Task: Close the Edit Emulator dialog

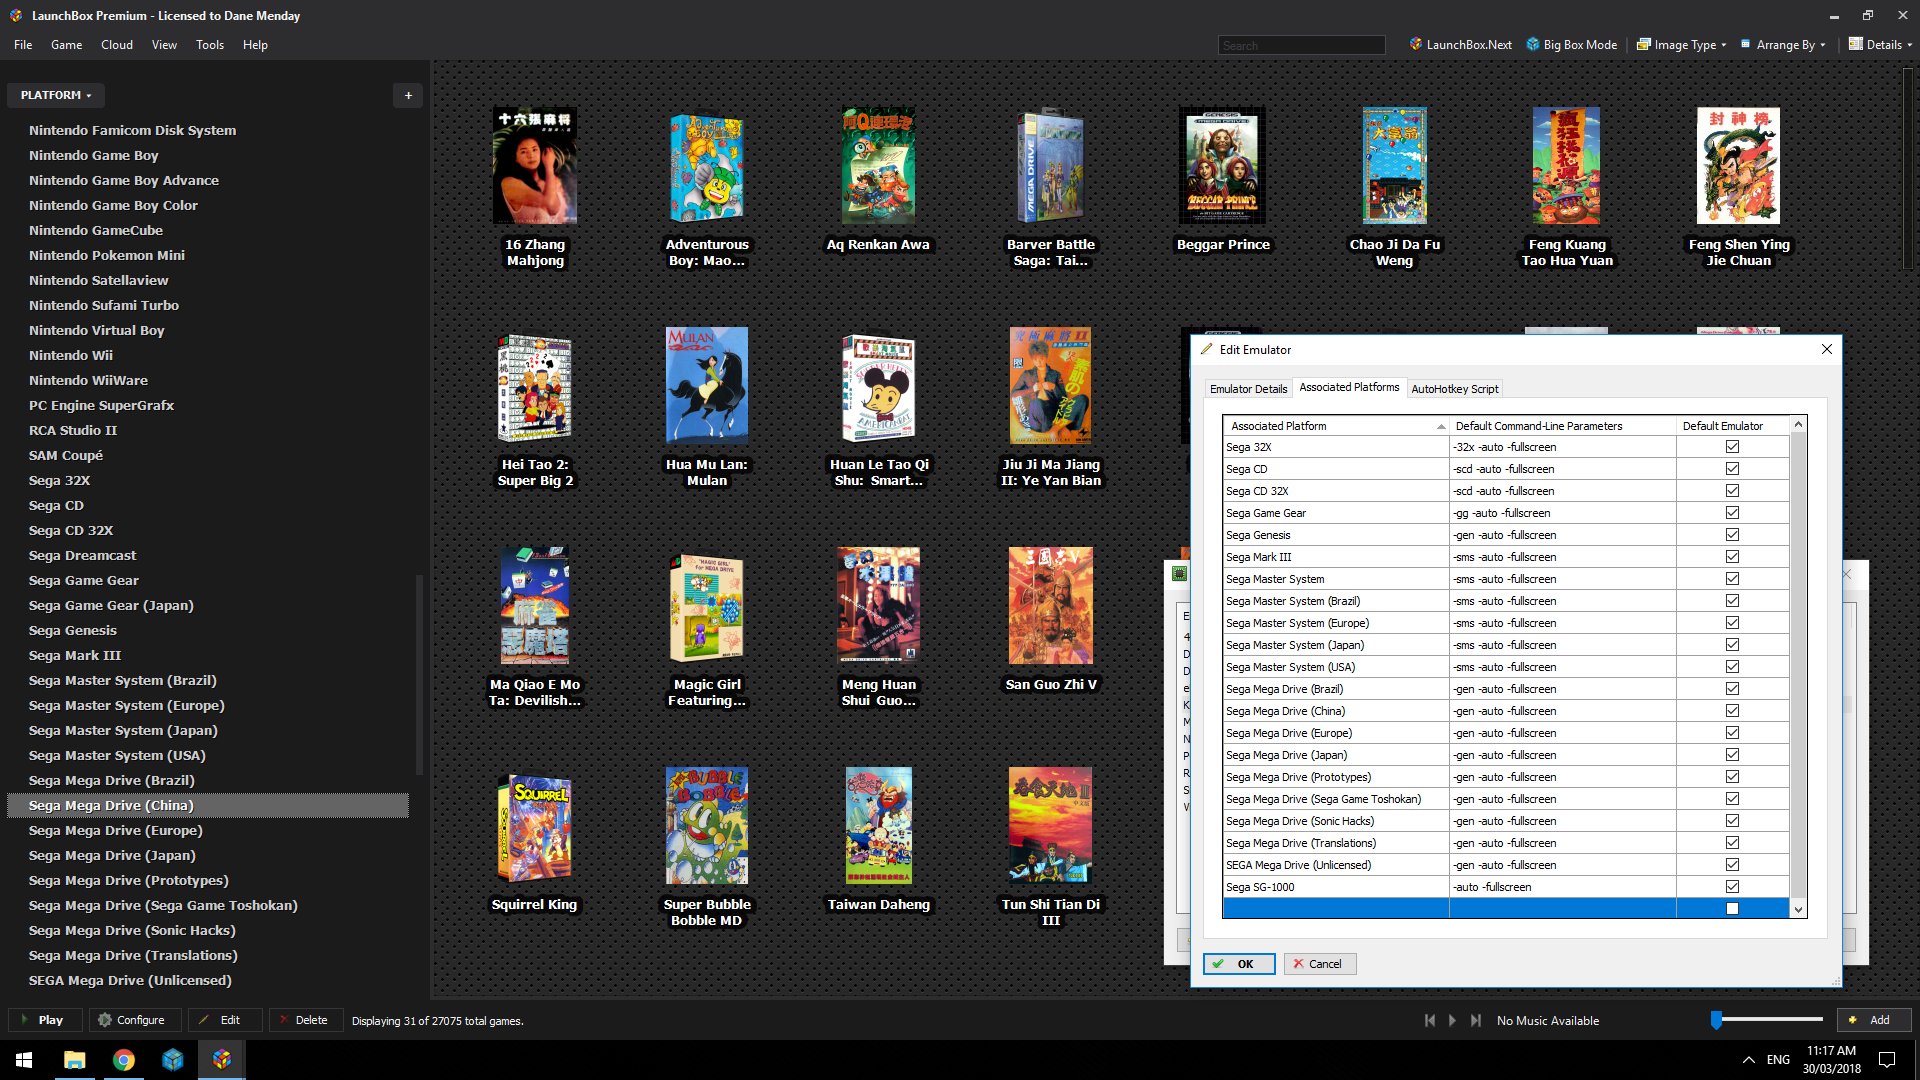Action: [1827, 349]
